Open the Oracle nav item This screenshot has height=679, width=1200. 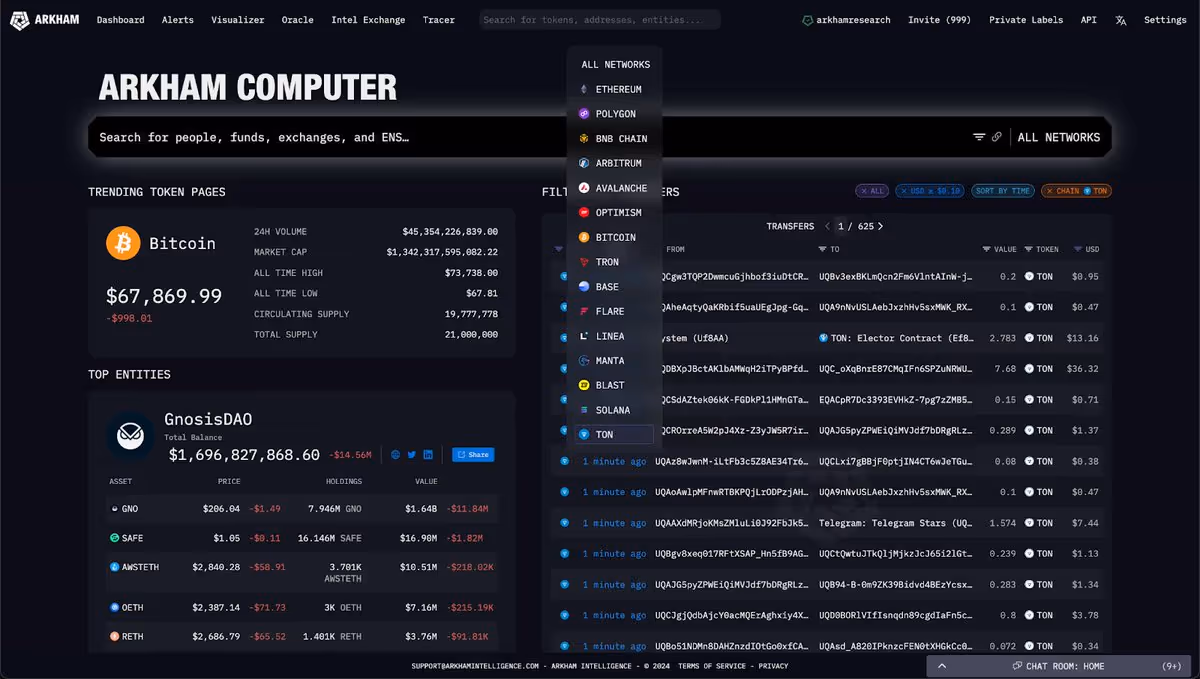pos(298,20)
